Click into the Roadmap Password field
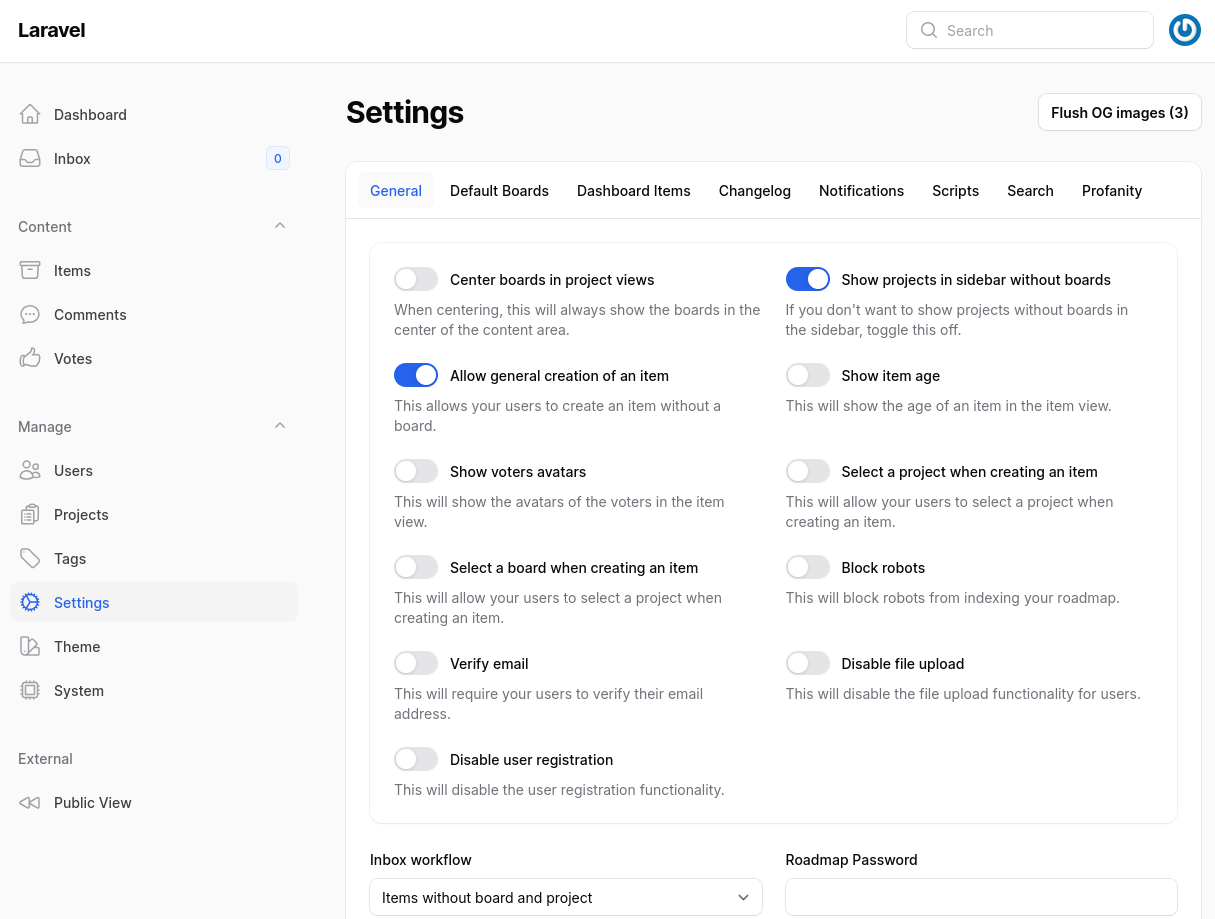1215x919 pixels. click(981, 897)
